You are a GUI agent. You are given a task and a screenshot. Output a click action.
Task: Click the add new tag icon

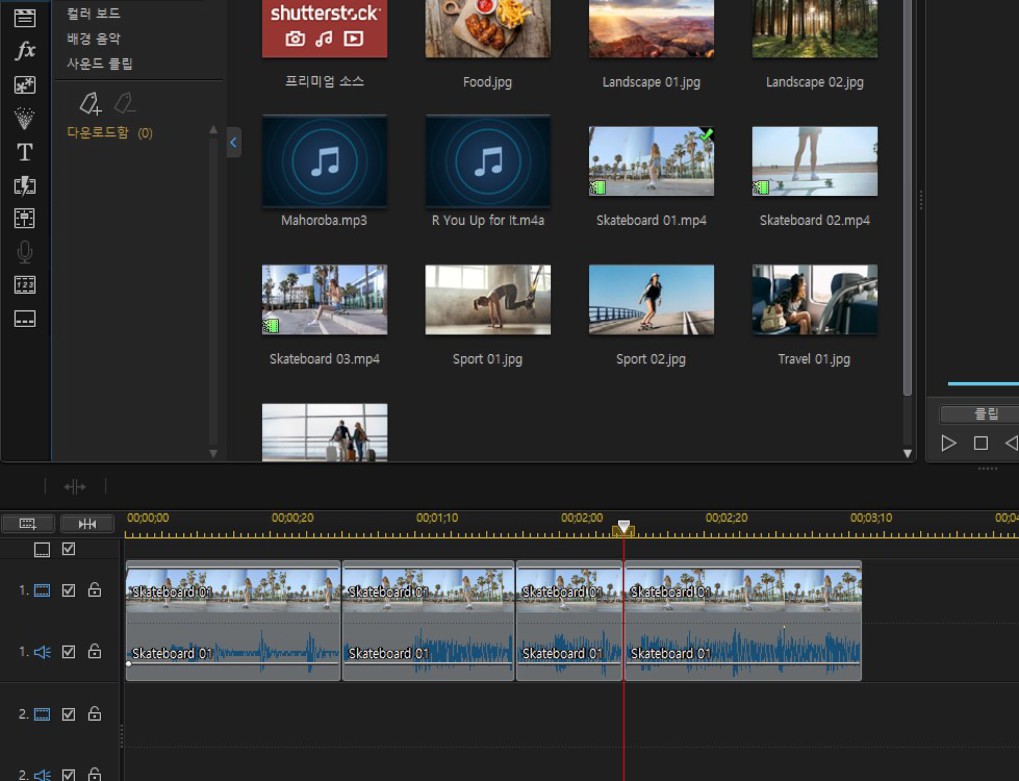tap(90, 103)
